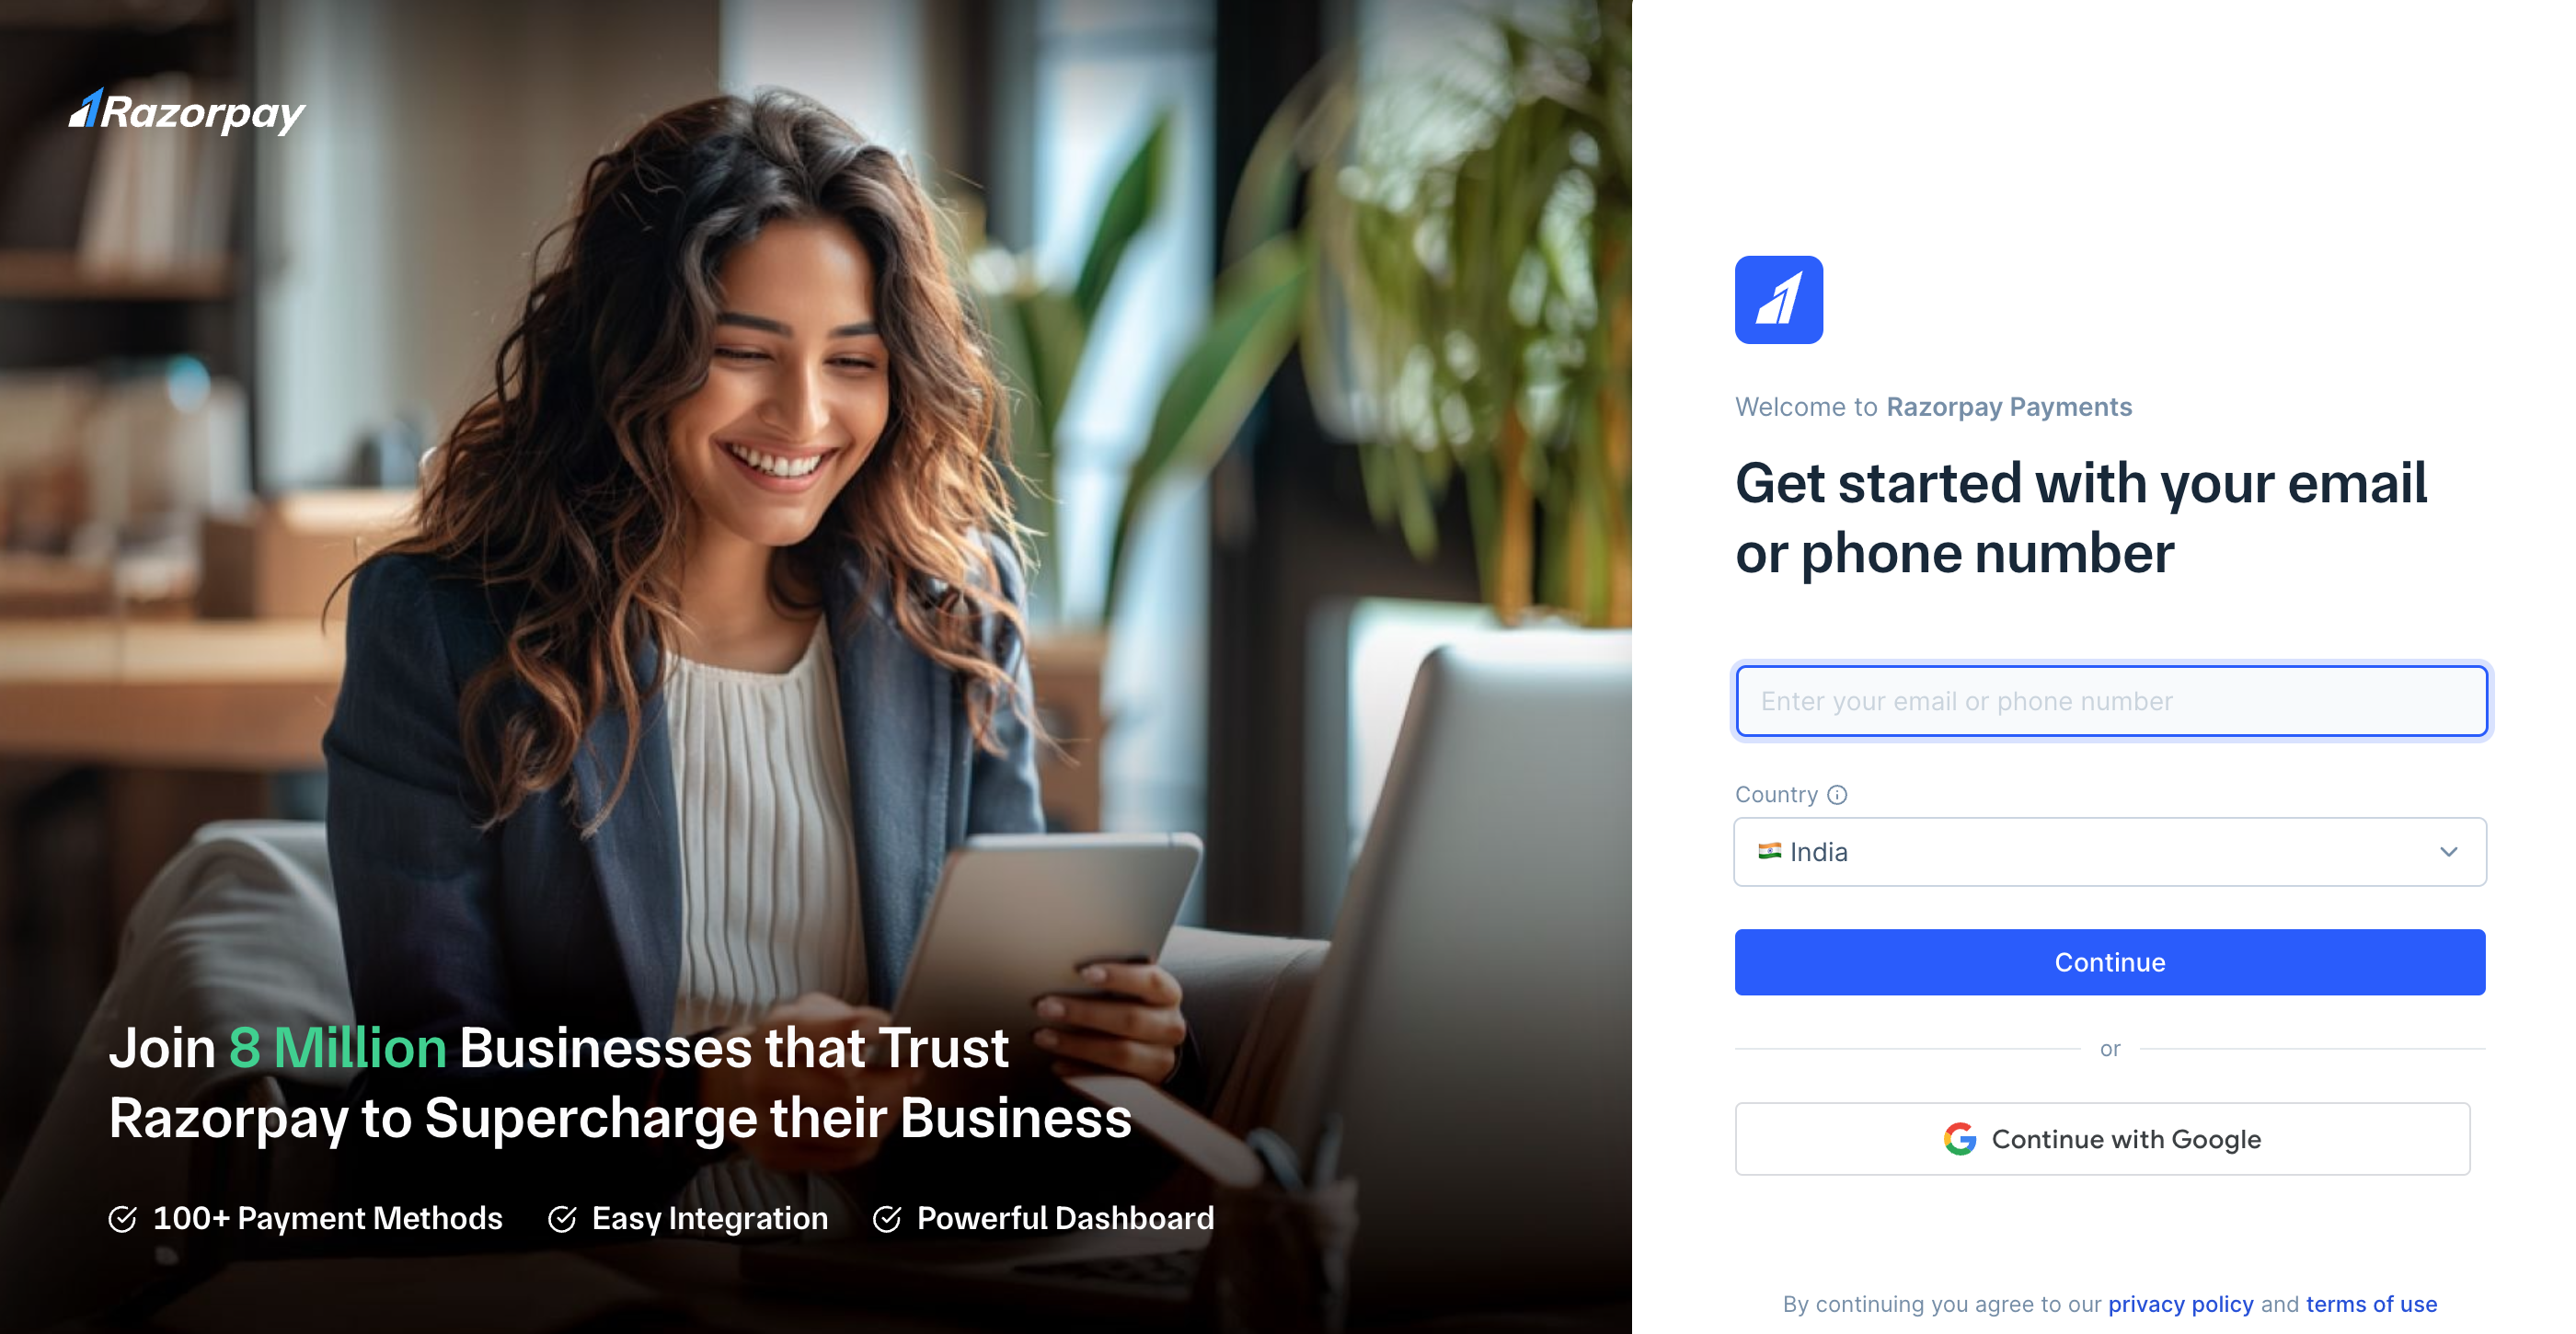Click the Continue with Google button

click(2111, 1138)
